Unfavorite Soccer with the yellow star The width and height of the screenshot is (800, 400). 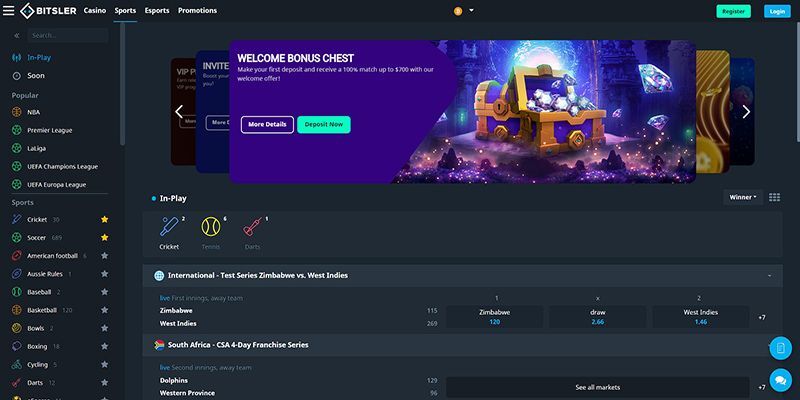[105, 237]
